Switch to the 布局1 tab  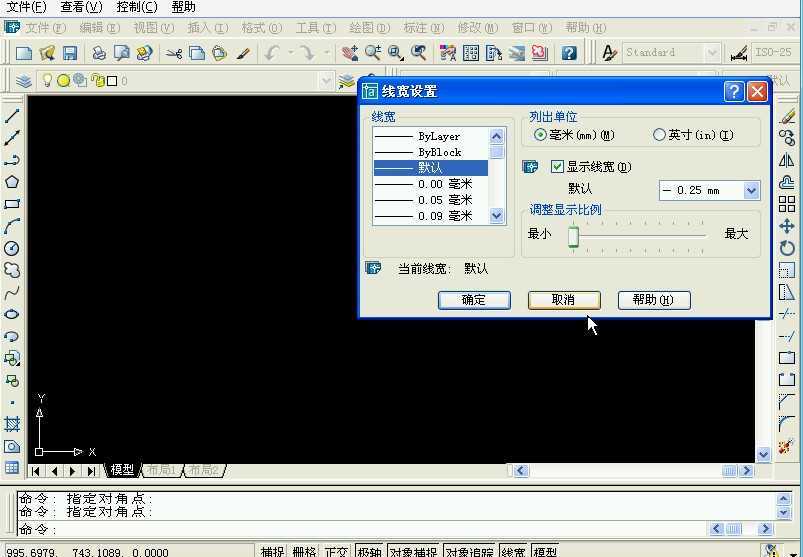(x=161, y=469)
